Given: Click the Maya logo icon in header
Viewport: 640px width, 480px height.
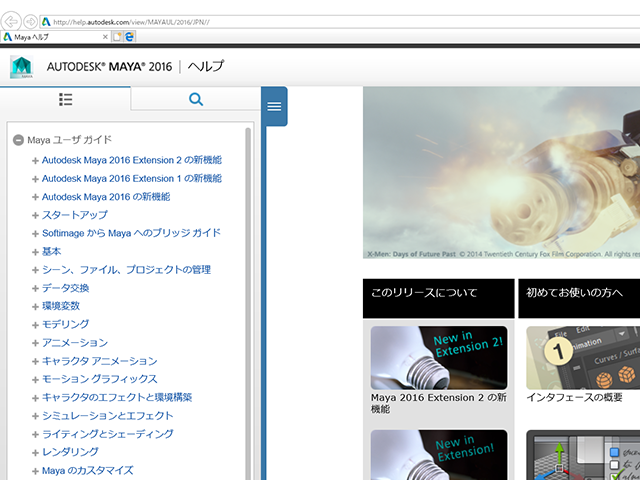Looking at the screenshot, I should [22, 67].
